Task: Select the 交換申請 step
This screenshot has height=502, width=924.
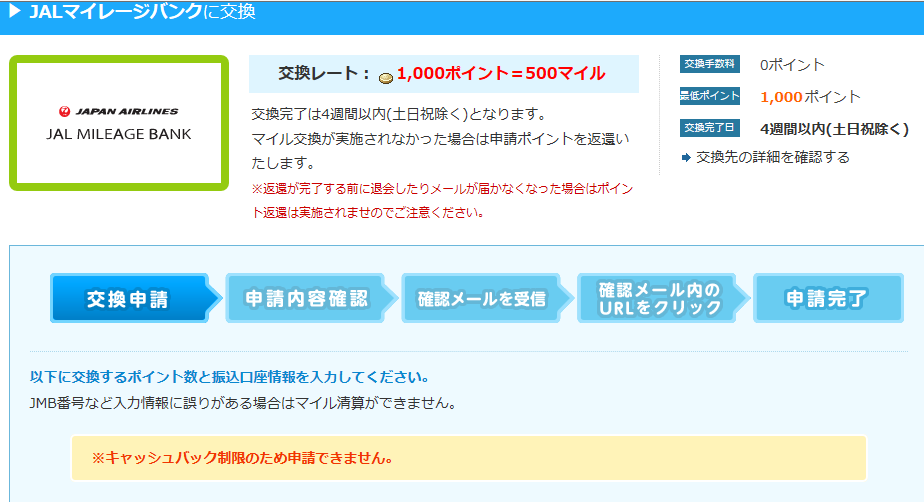Action: [136, 298]
